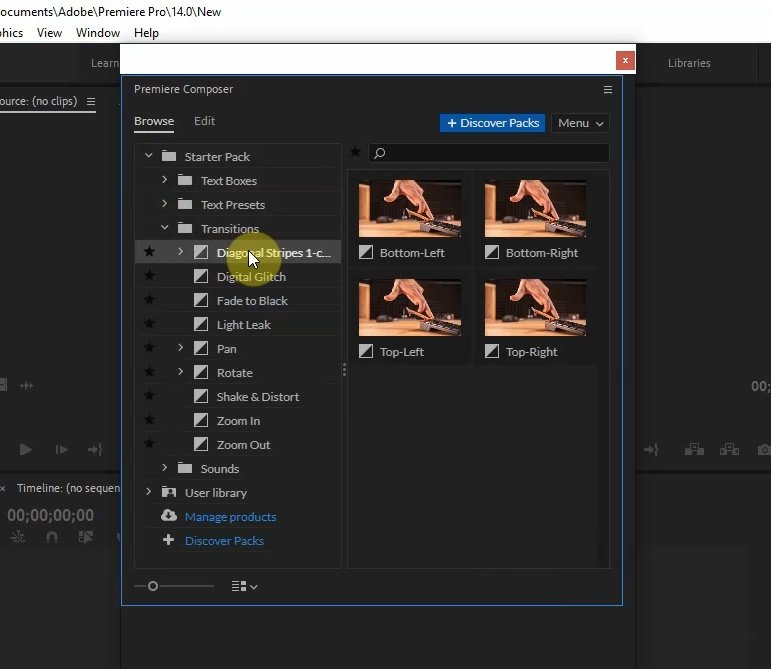The width and height of the screenshot is (771, 669).
Task: Expand the Text Boxes folder
Action: (164, 180)
